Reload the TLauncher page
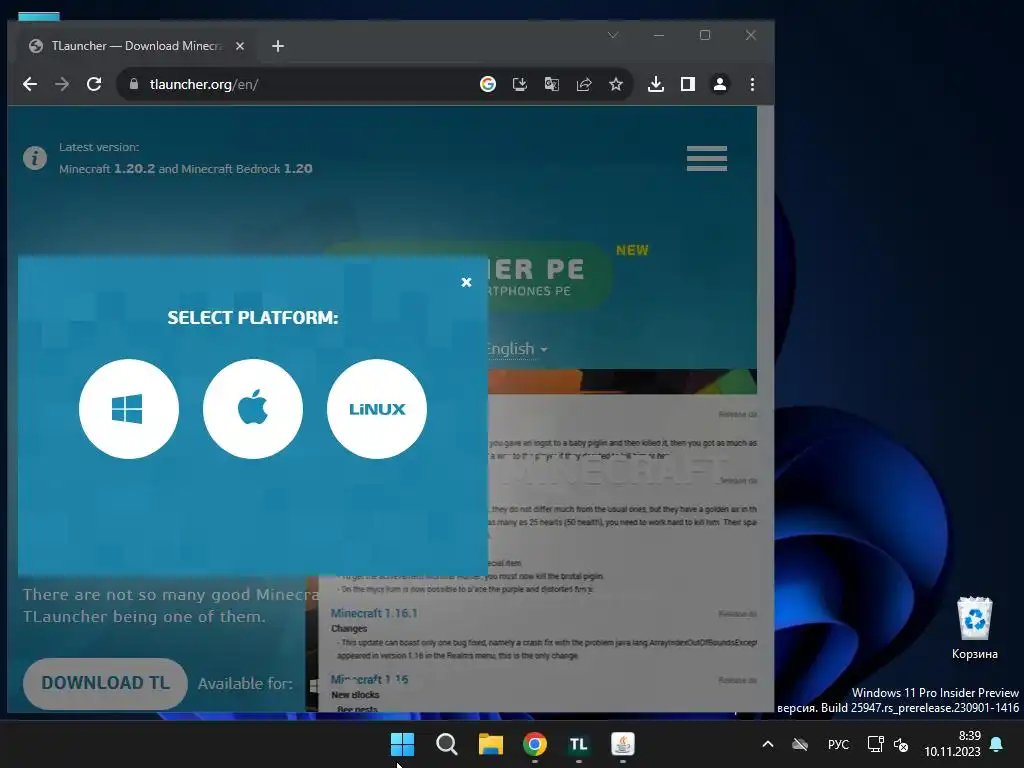The height and width of the screenshot is (768, 1024). coord(94,84)
